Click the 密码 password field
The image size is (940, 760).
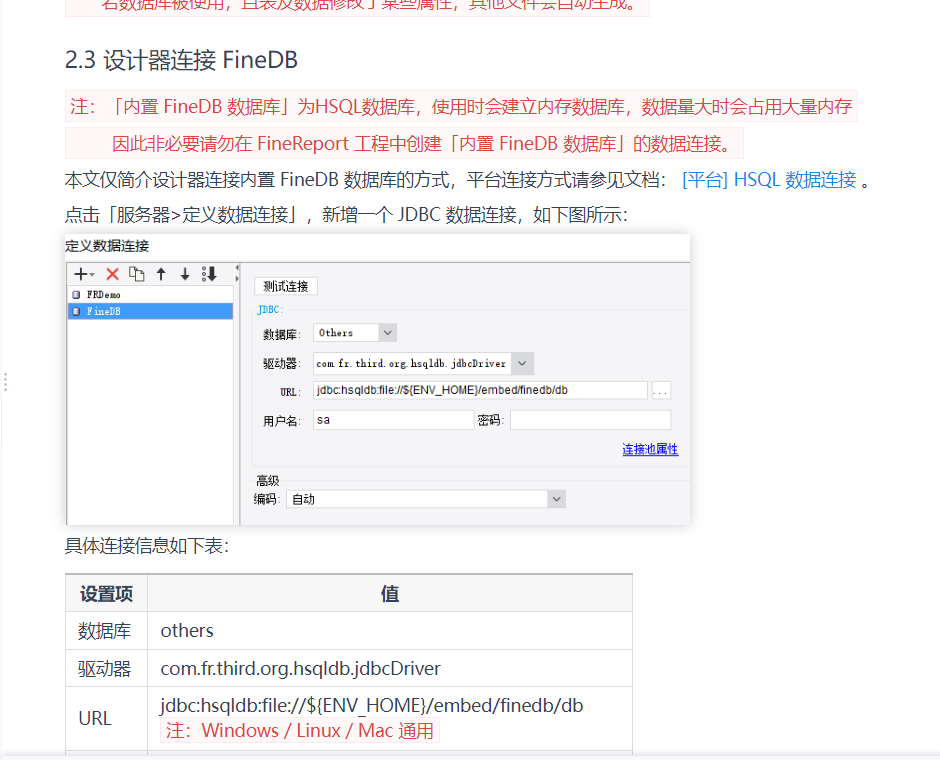pos(590,420)
